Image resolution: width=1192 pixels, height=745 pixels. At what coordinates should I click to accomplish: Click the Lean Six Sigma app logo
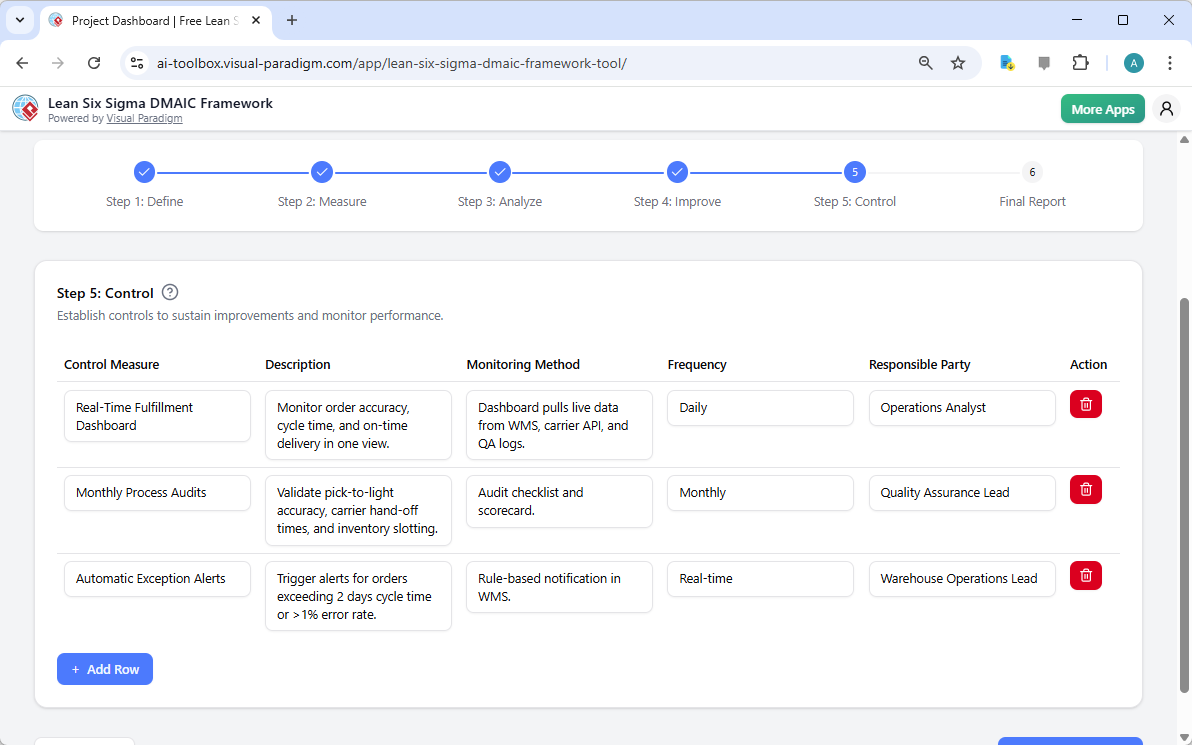coord(25,108)
